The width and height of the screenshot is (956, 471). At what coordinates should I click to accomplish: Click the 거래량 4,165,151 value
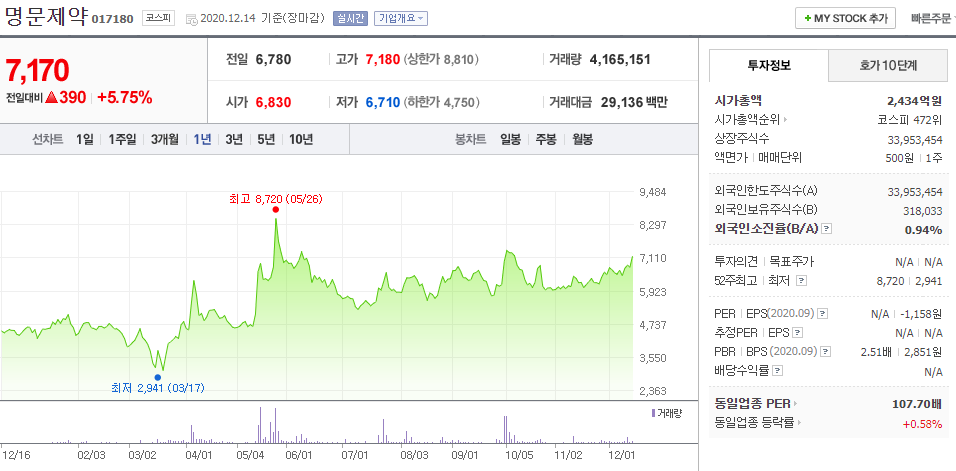(x=620, y=60)
